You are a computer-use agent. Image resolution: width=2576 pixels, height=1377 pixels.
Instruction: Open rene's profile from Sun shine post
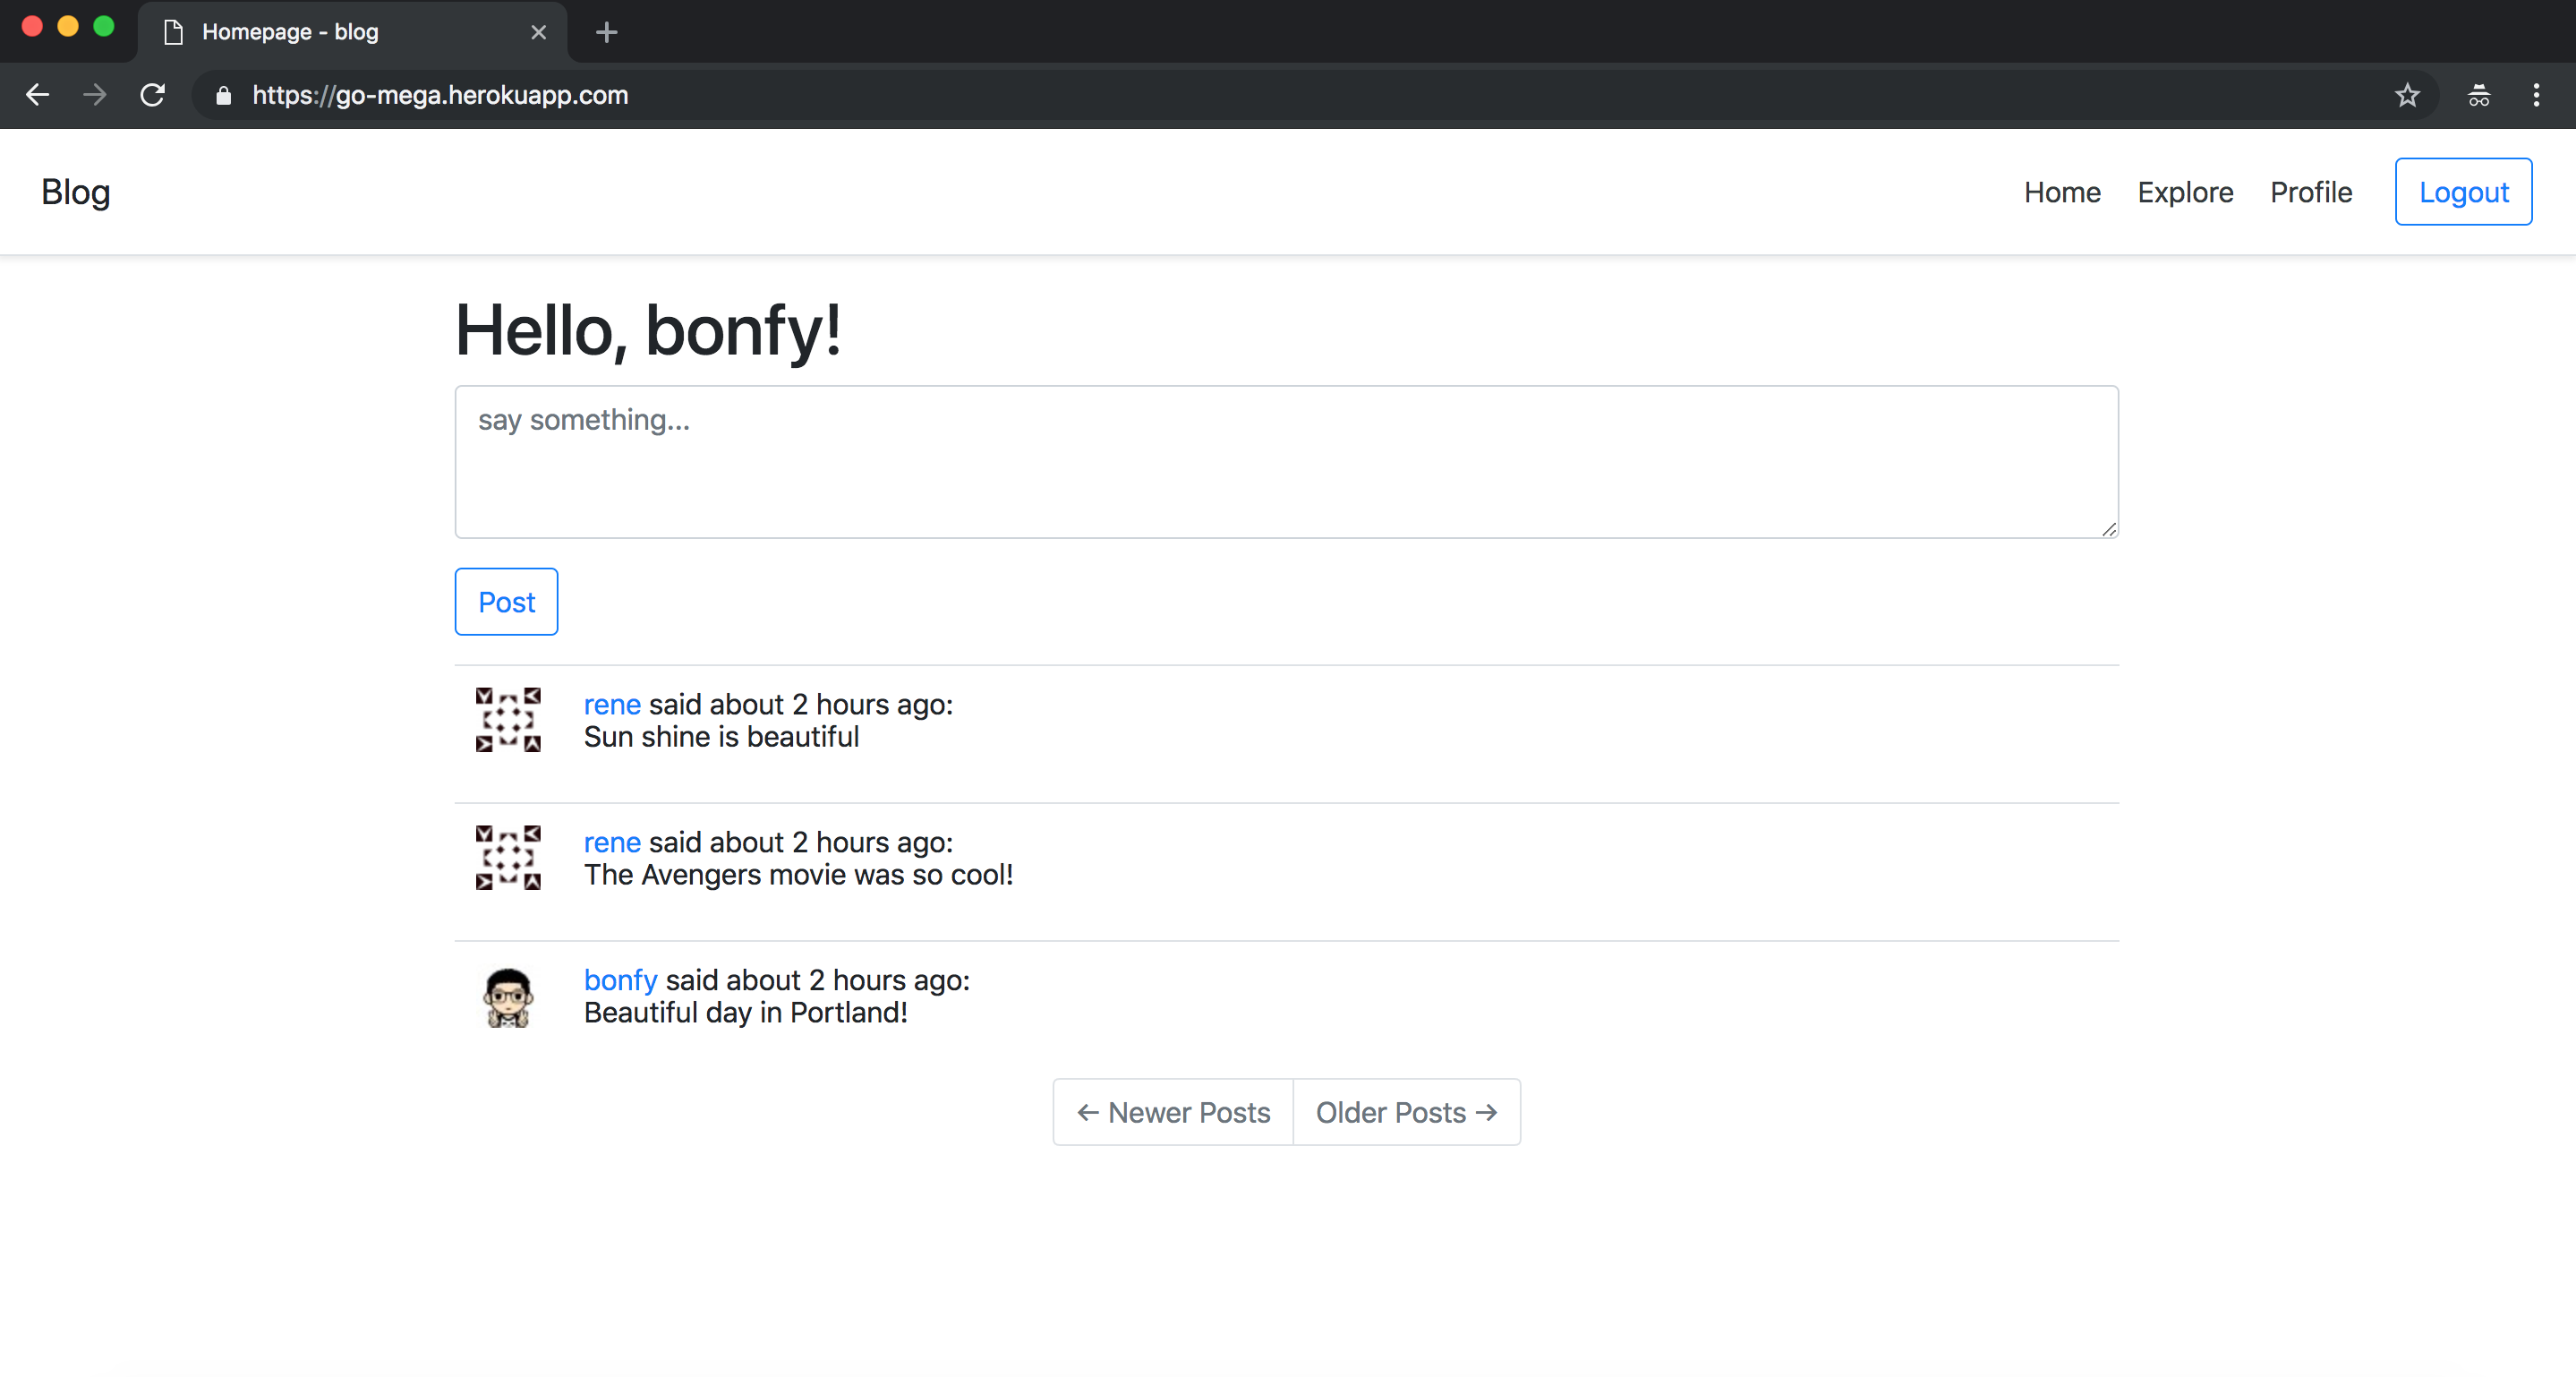(x=611, y=704)
